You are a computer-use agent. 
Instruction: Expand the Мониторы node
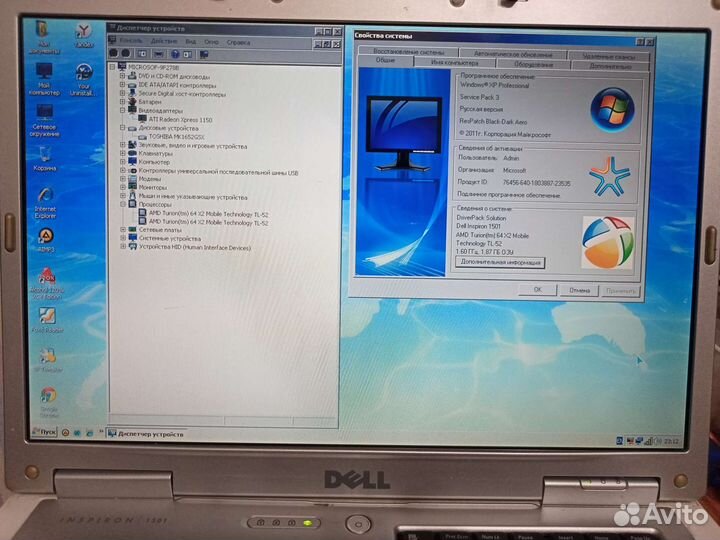[123, 187]
